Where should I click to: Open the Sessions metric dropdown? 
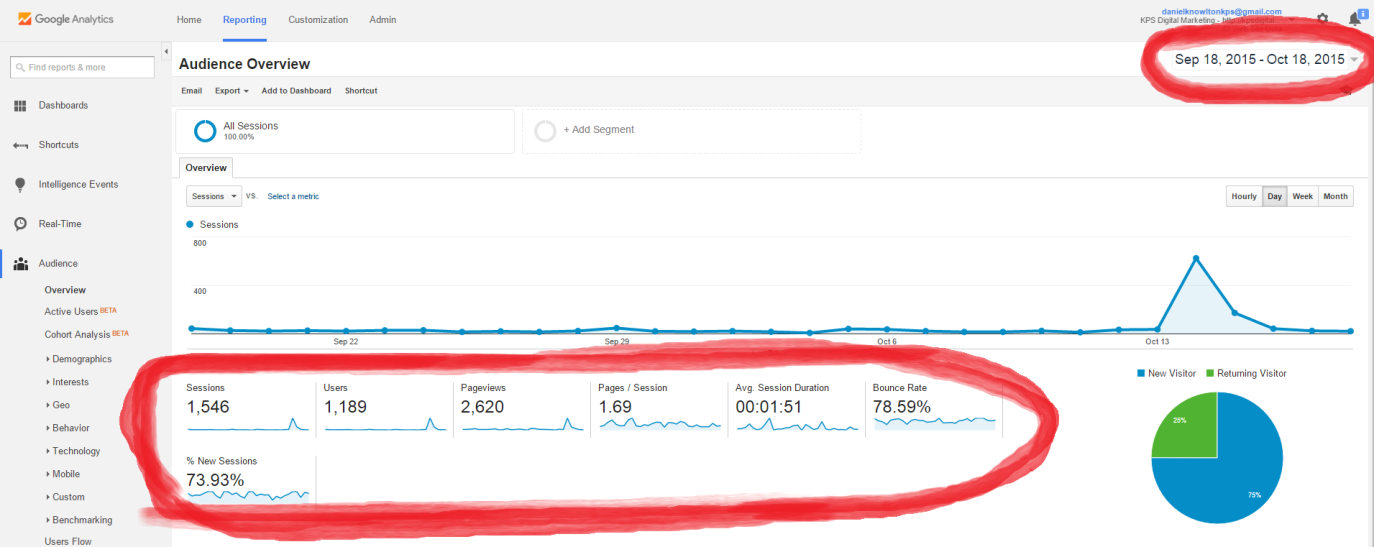pyautogui.click(x=214, y=196)
